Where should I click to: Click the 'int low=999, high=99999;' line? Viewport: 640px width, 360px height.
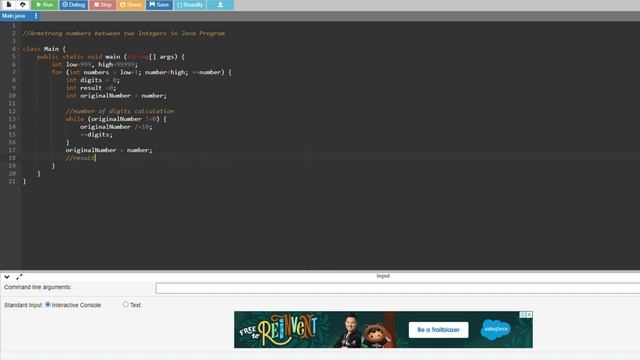tap(95, 64)
